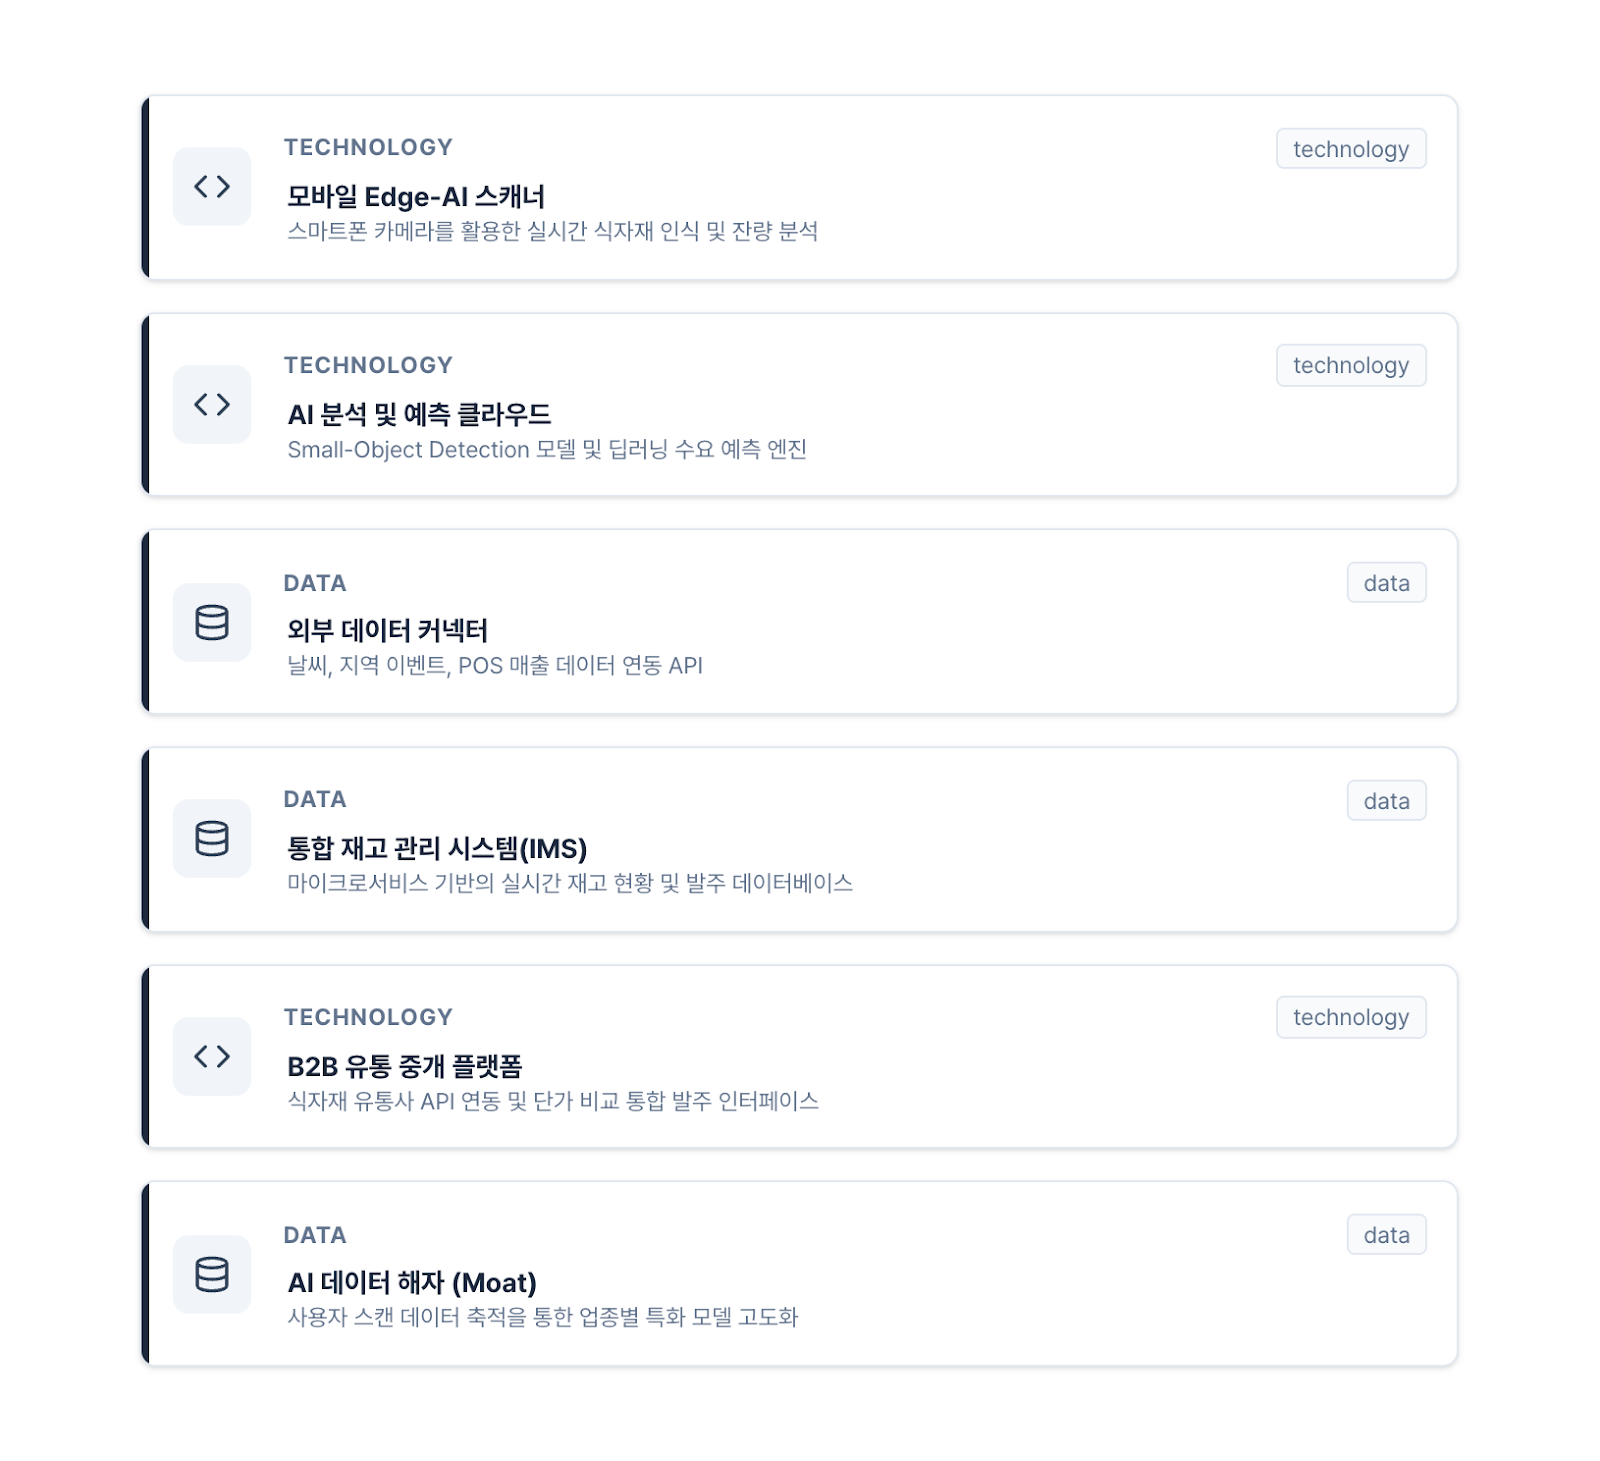
Task: Open the B2B 유통 중개 플랫폼 title
Action: [x=405, y=1067]
